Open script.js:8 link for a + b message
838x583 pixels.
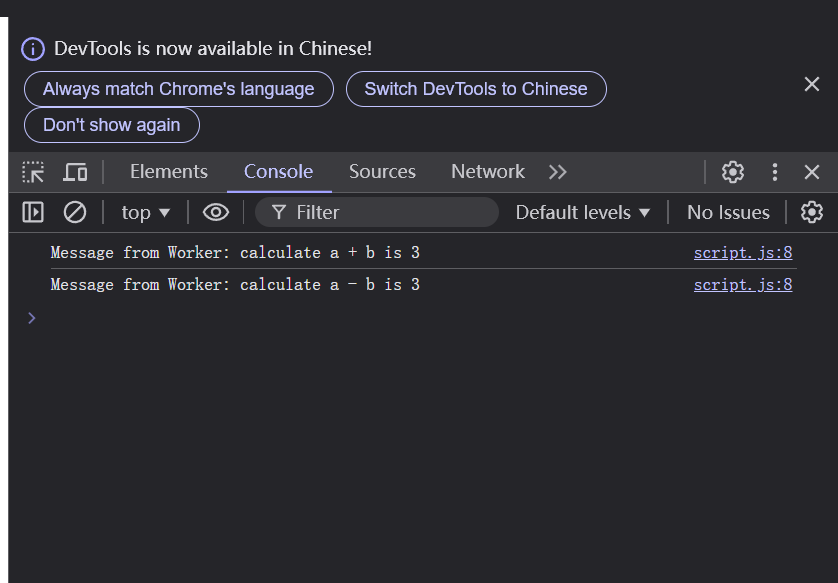pos(743,253)
